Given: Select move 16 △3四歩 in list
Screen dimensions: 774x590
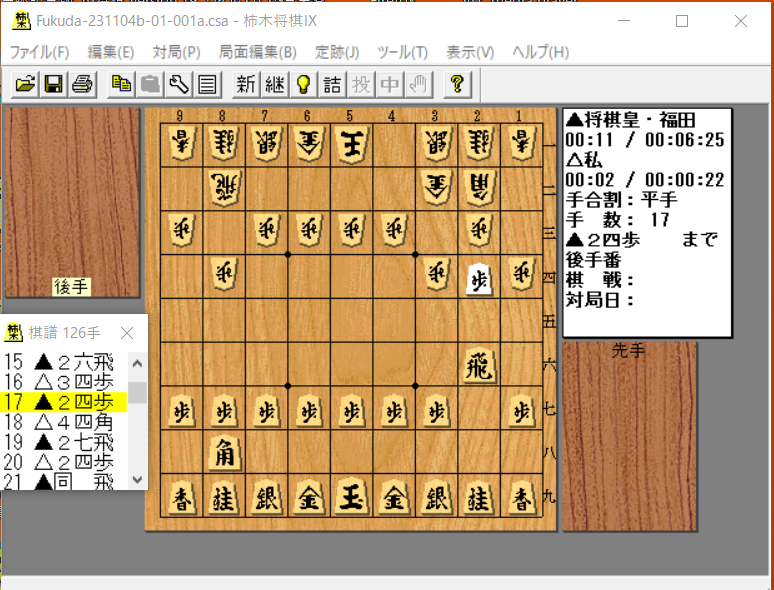Looking at the screenshot, I should point(64,382).
